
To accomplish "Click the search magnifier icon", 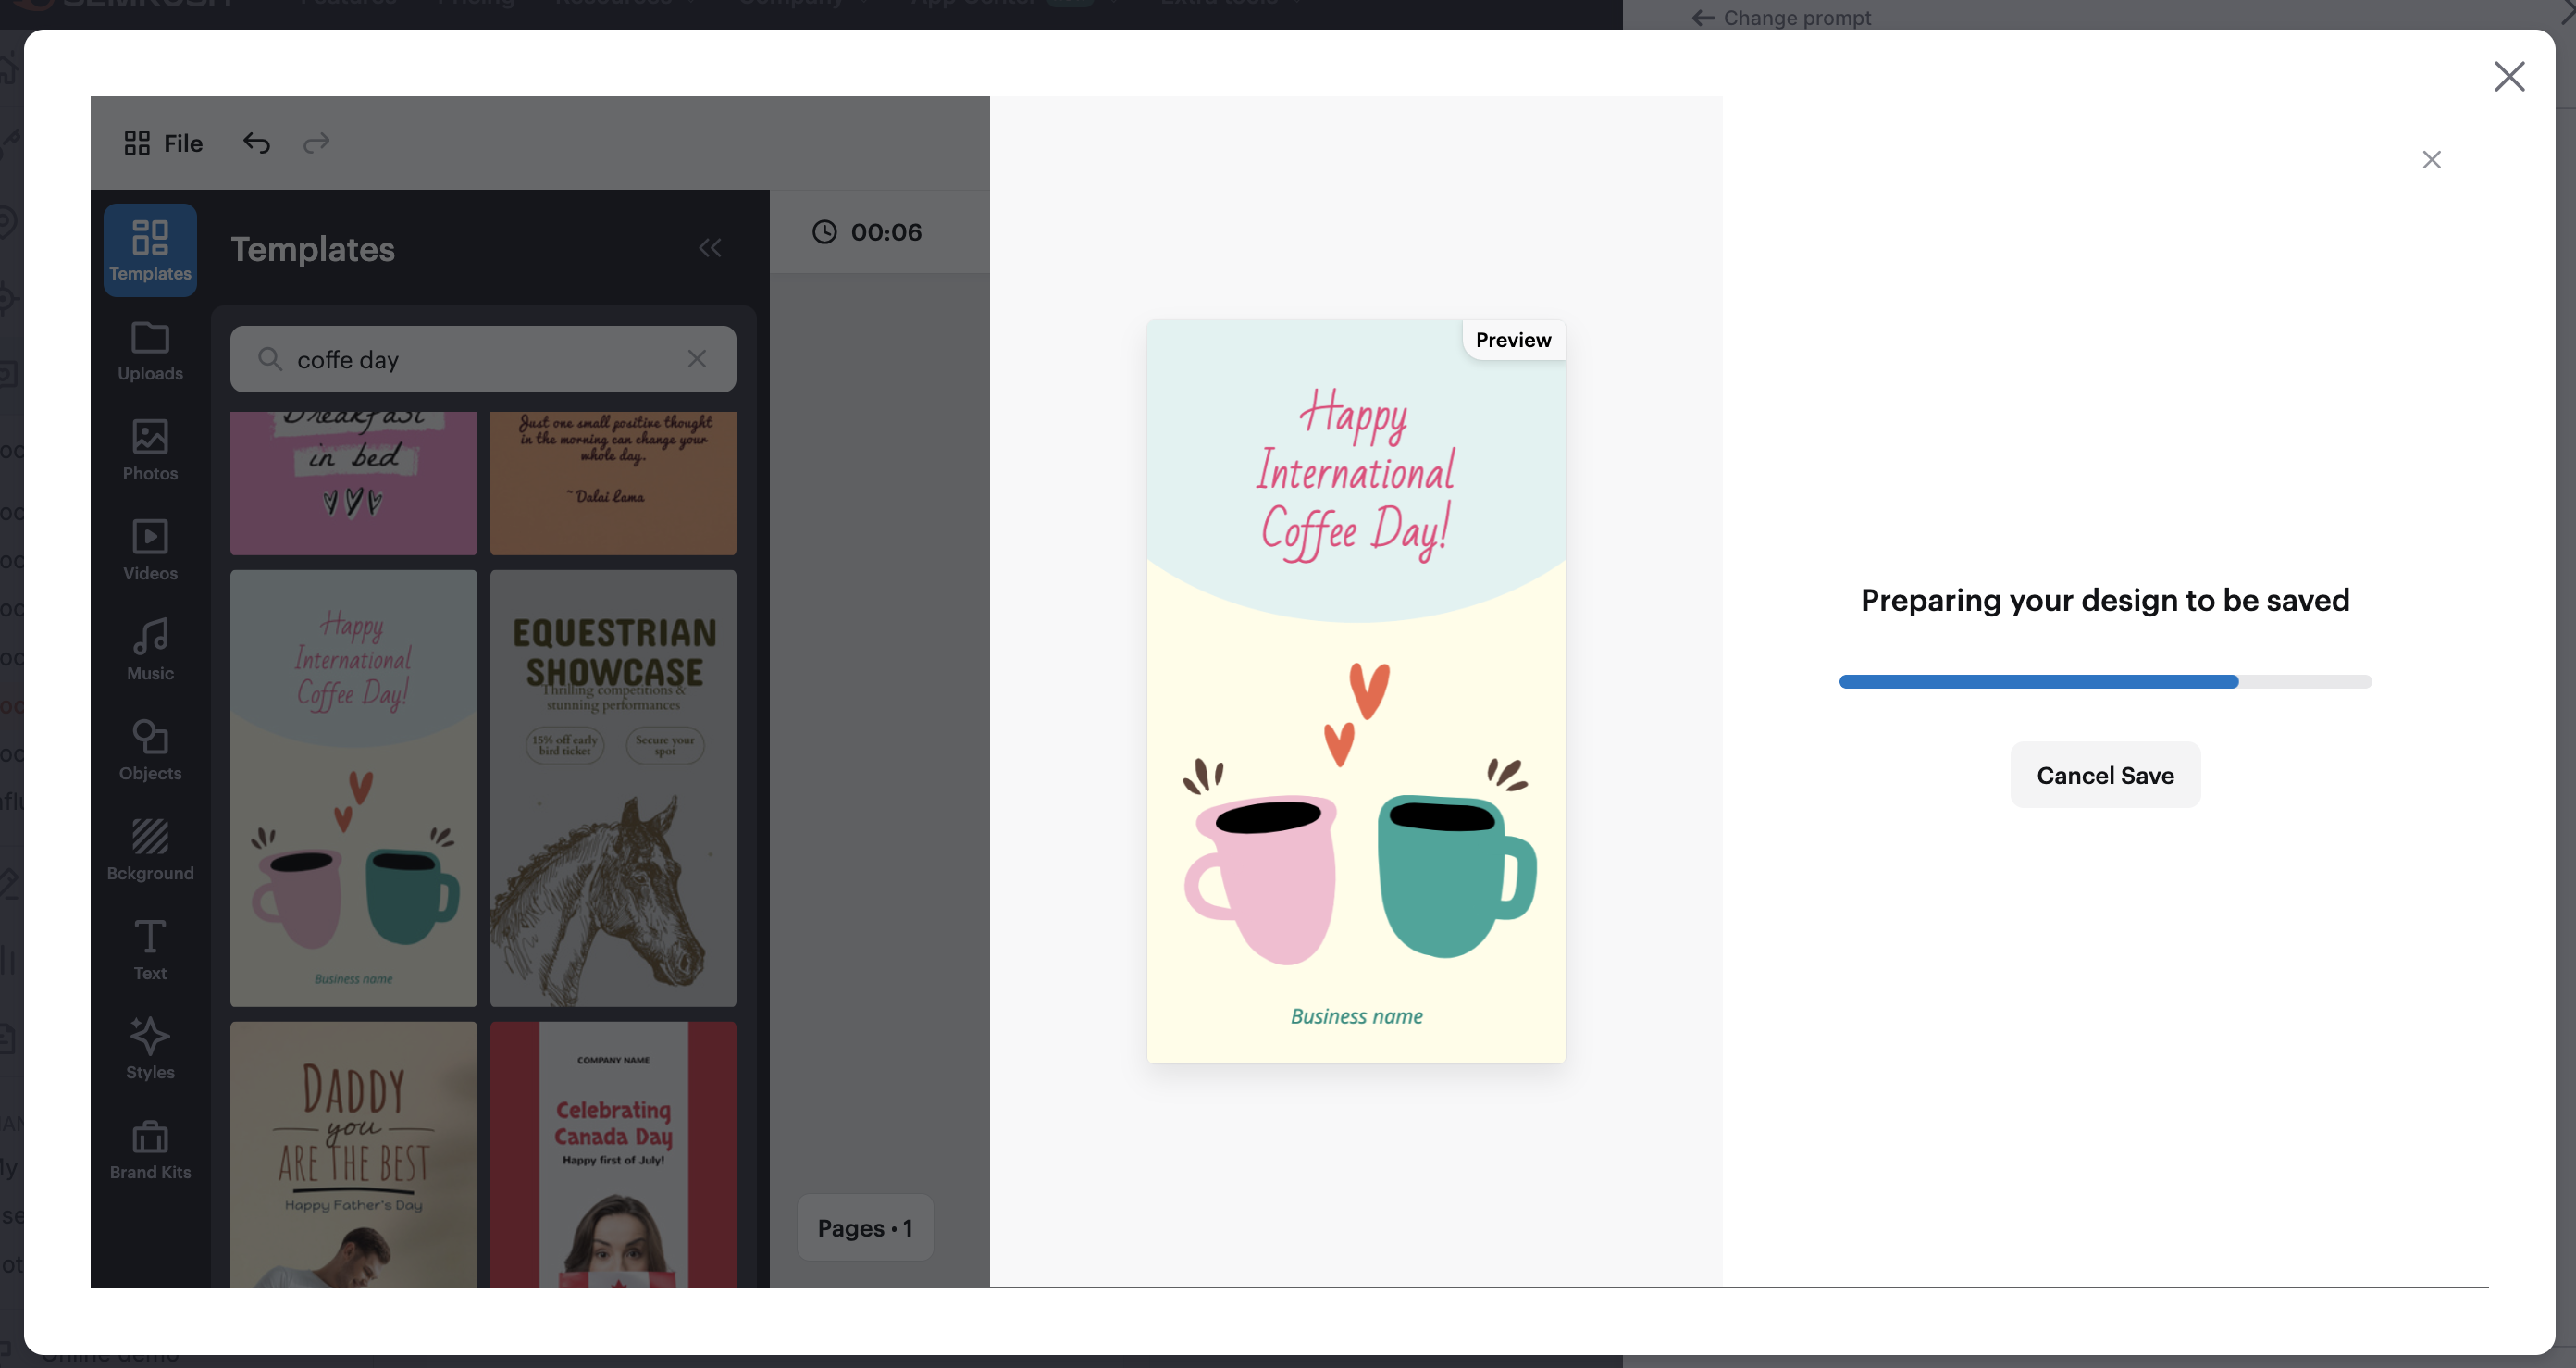I will (x=269, y=358).
